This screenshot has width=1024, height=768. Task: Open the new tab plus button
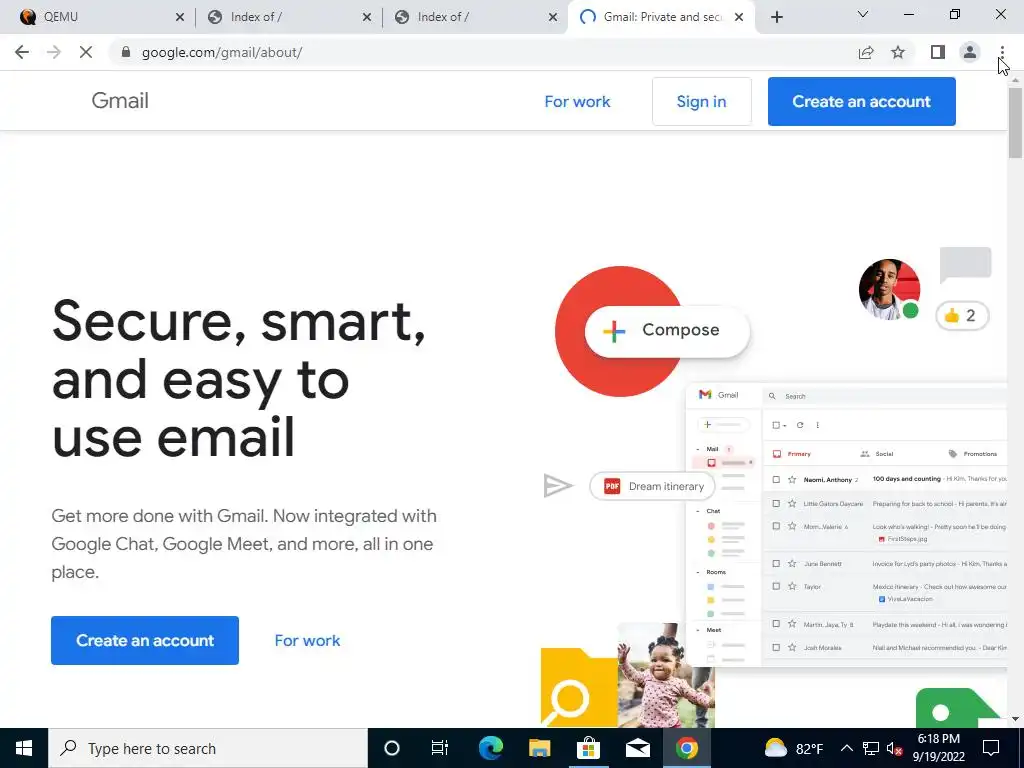pyautogui.click(x=776, y=17)
